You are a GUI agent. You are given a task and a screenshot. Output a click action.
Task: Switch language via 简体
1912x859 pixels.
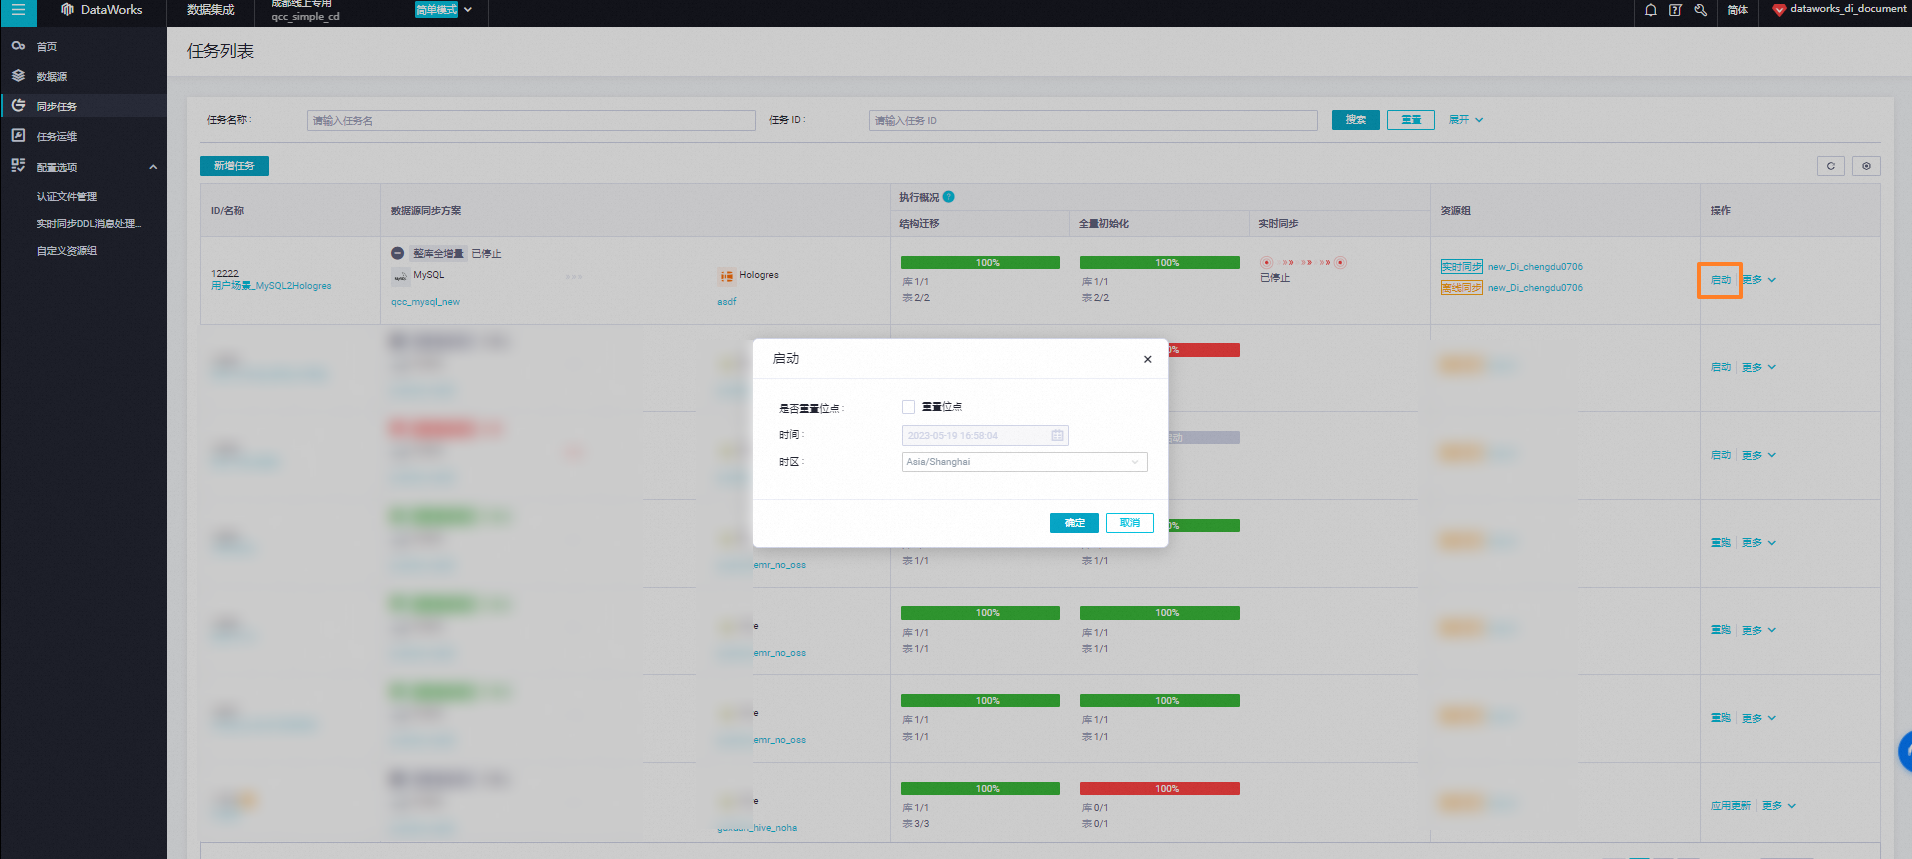click(1738, 10)
